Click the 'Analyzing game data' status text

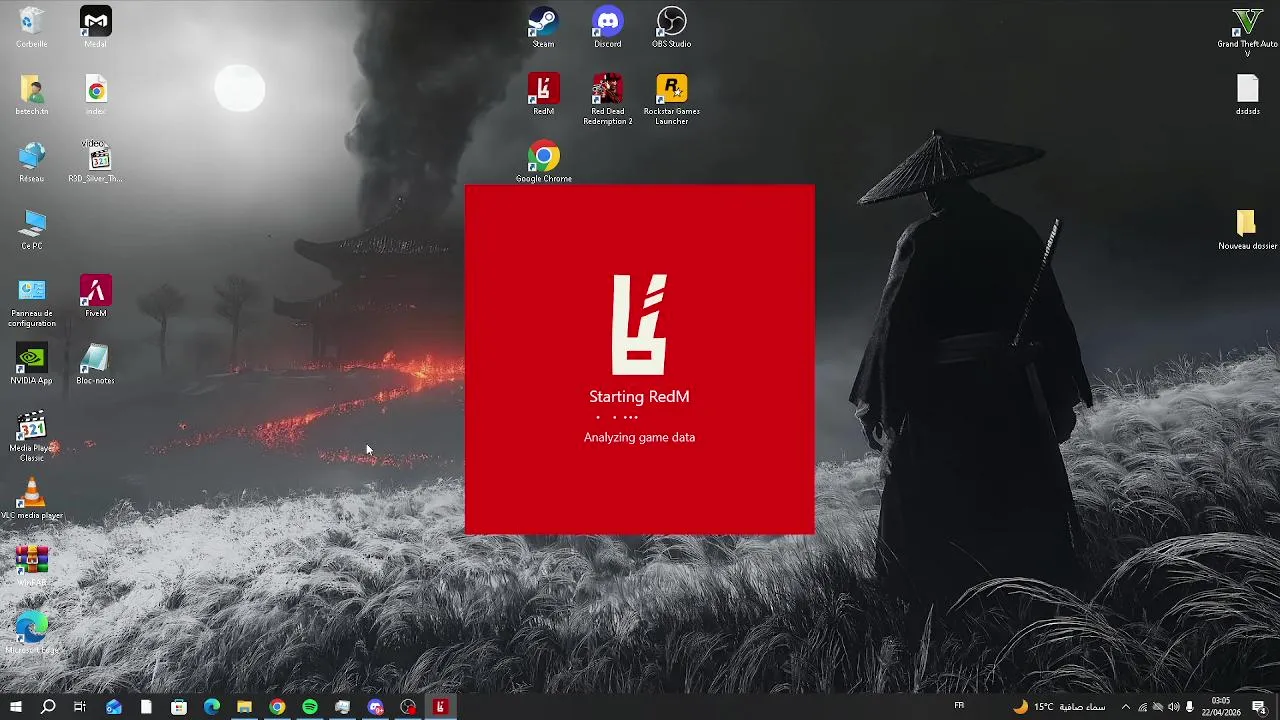coord(639,437)
